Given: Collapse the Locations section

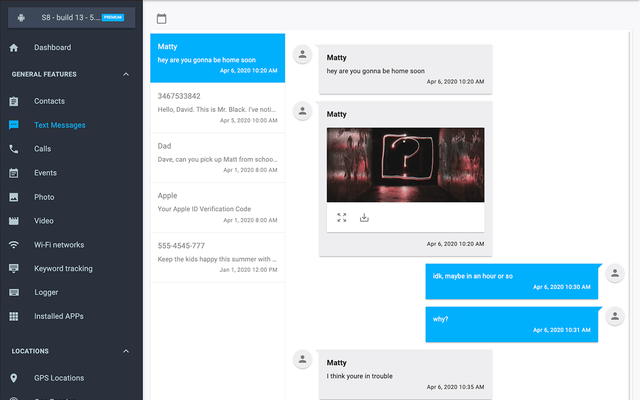Looking at the screenshot, I should (x=125, y=351).
